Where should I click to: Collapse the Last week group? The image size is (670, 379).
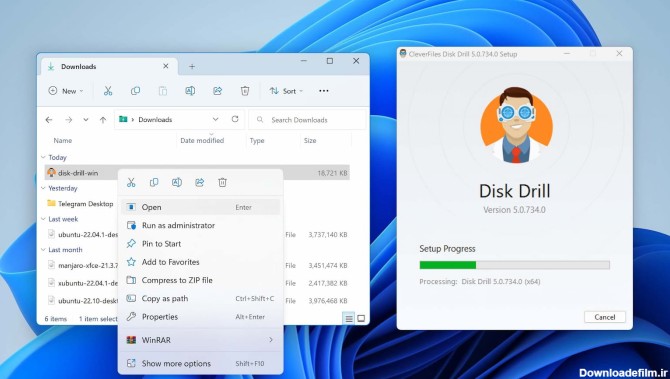tap(43, 219)
